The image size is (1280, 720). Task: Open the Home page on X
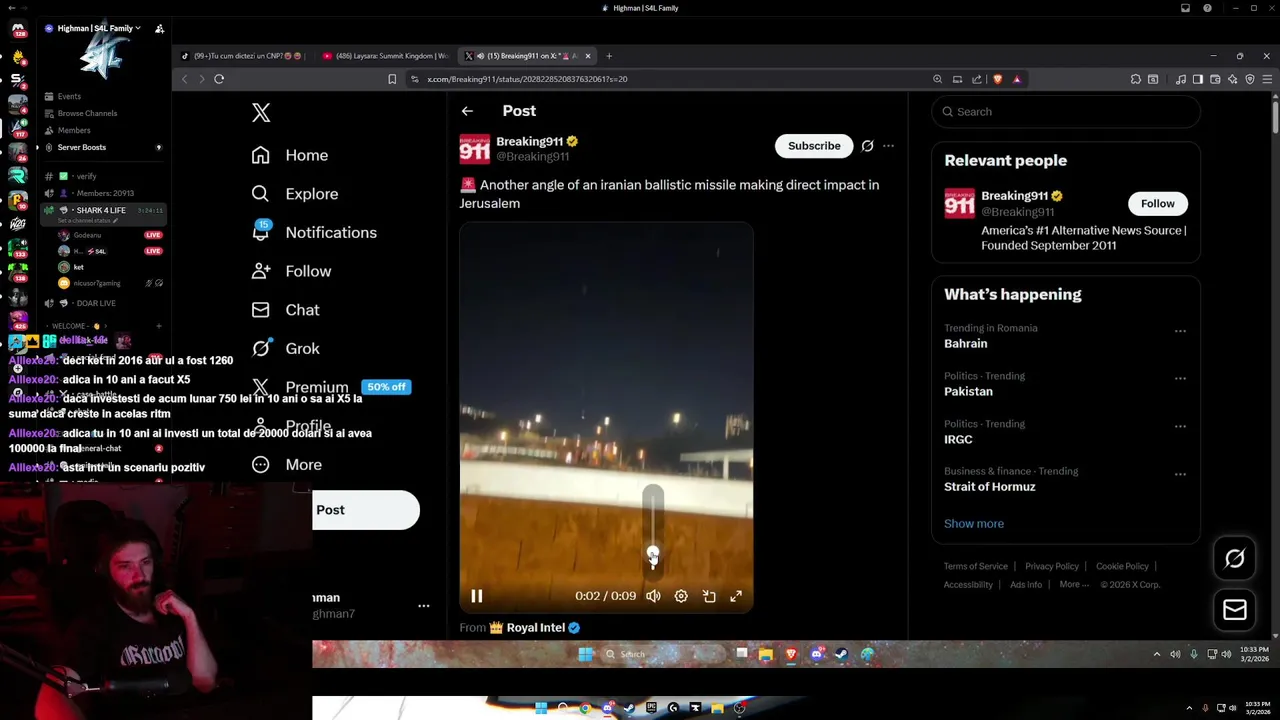290,155
